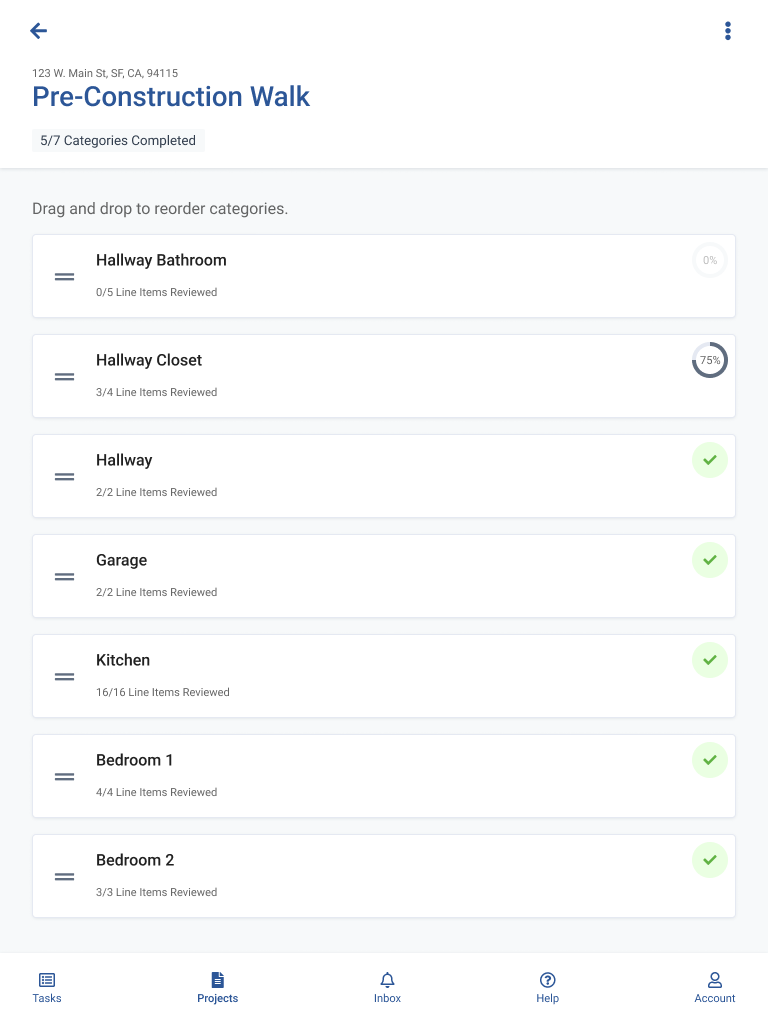The width and height of the screenshot is (768, 1024).
Task: Click the Hallway Closet reorder handle
Action: (x=64, y=376)
